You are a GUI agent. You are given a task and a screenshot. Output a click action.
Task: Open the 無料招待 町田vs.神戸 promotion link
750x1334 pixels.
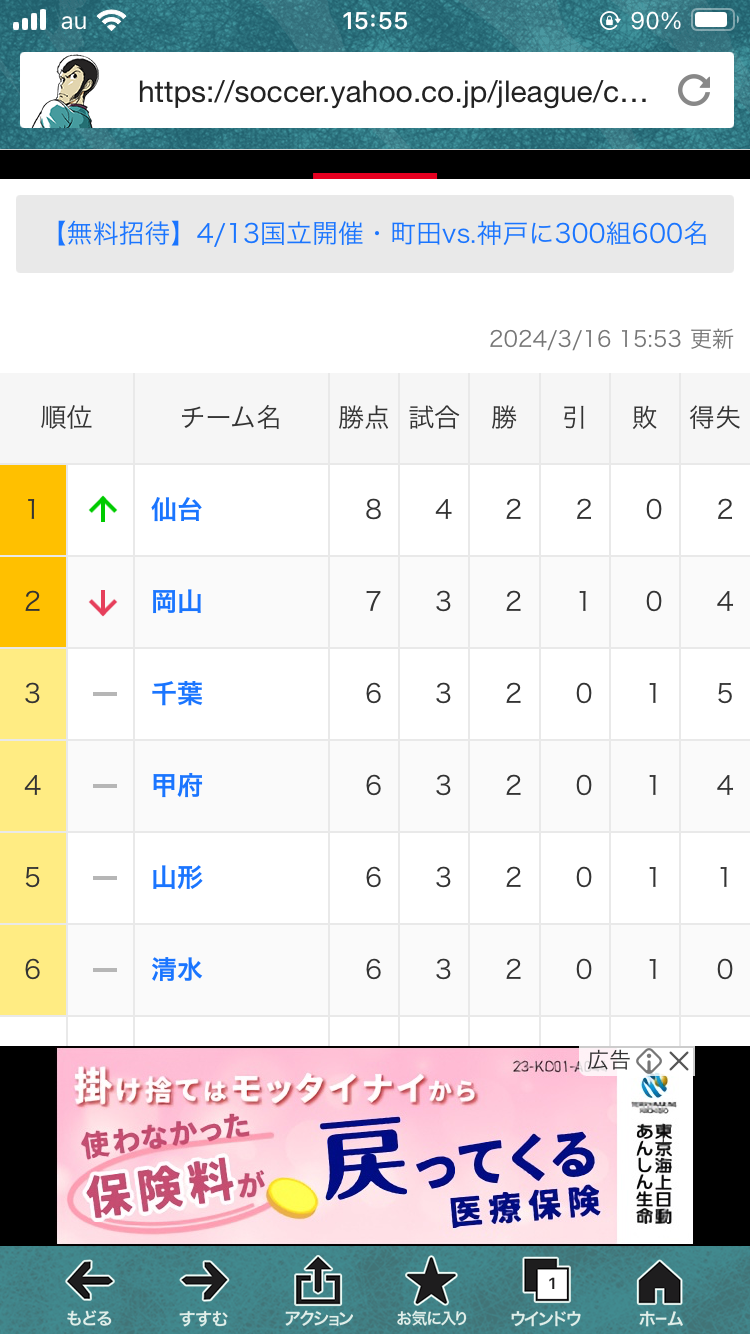pos(375,235)
